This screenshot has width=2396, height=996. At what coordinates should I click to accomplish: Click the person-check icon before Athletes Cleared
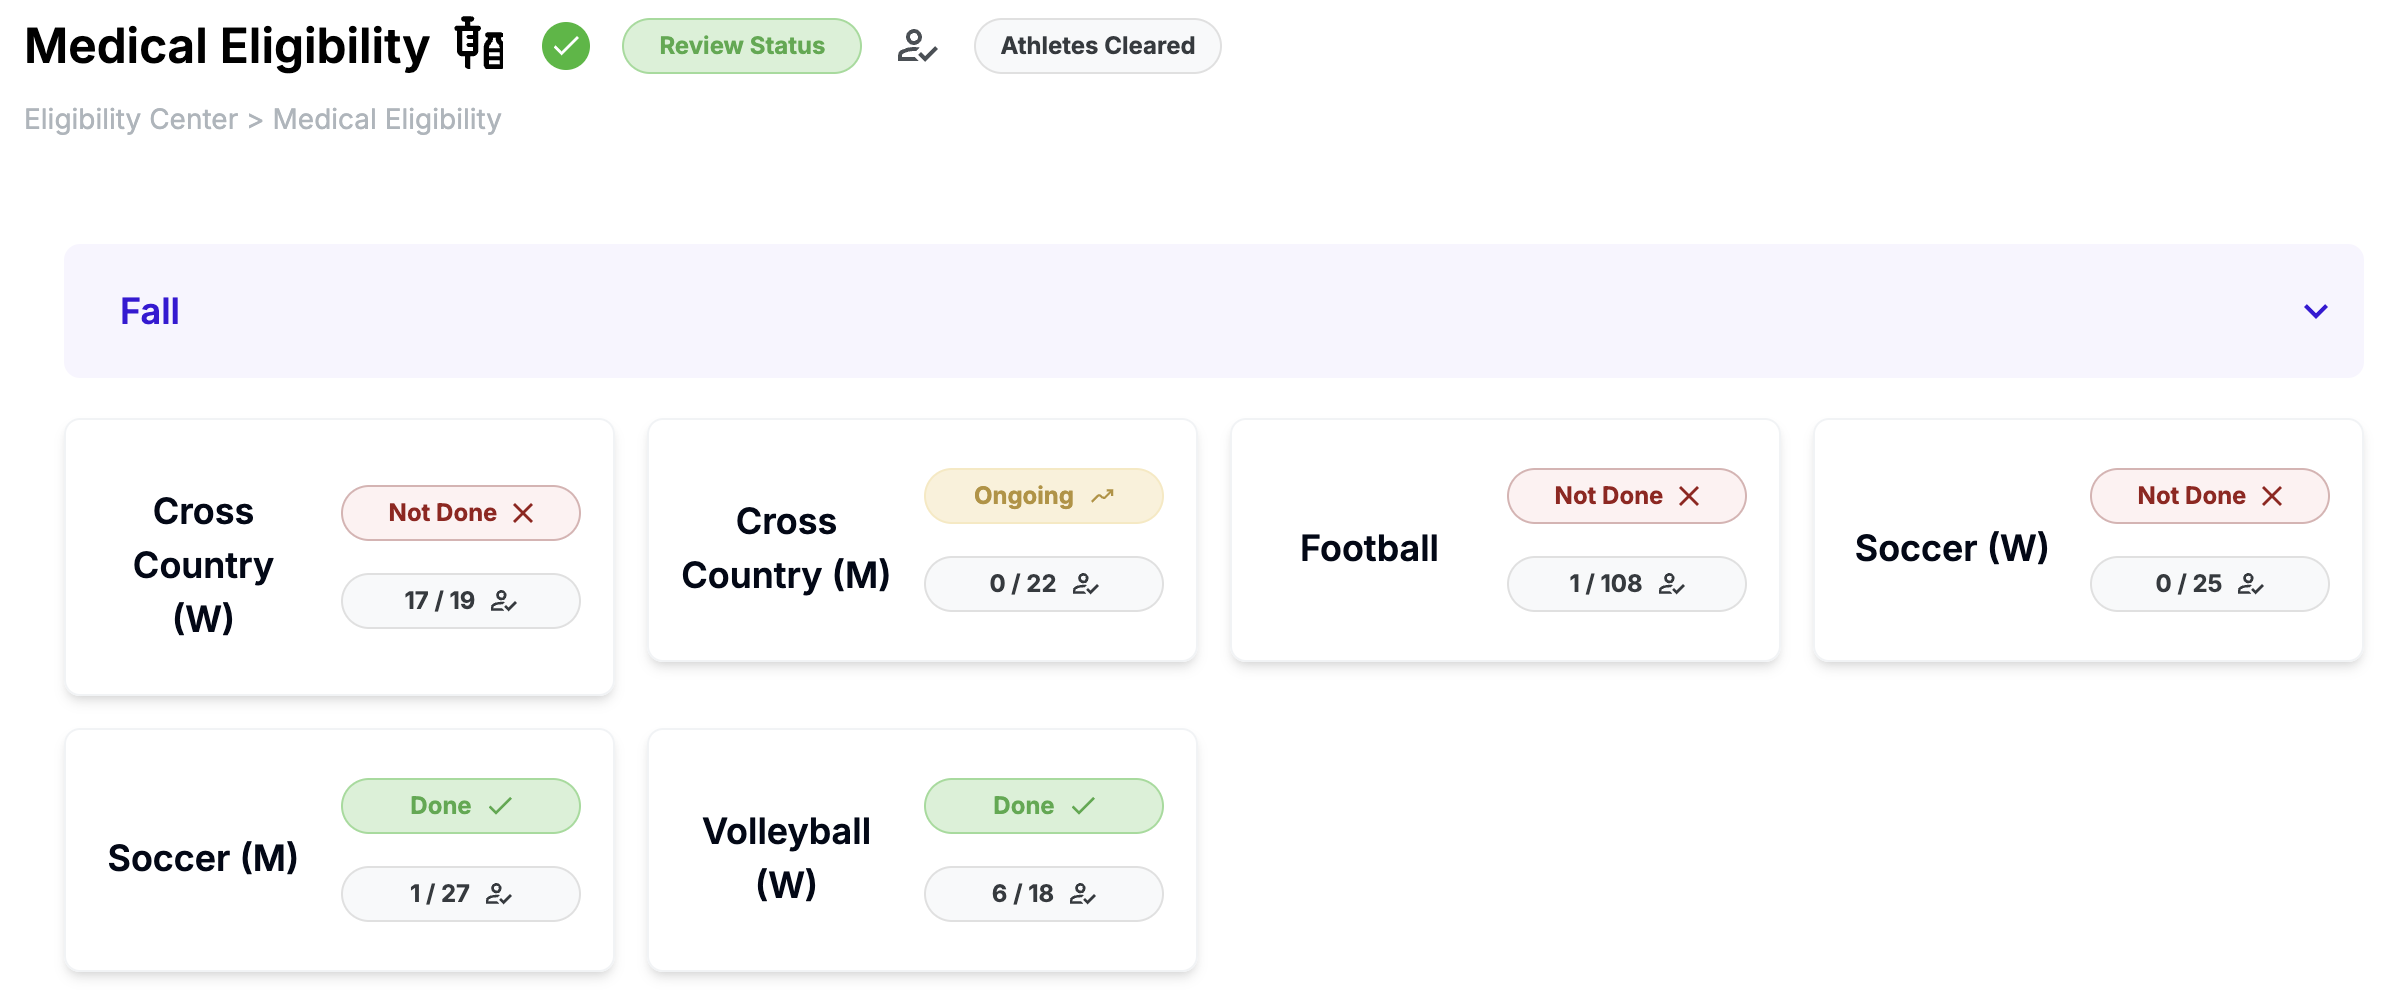(916, 46)
